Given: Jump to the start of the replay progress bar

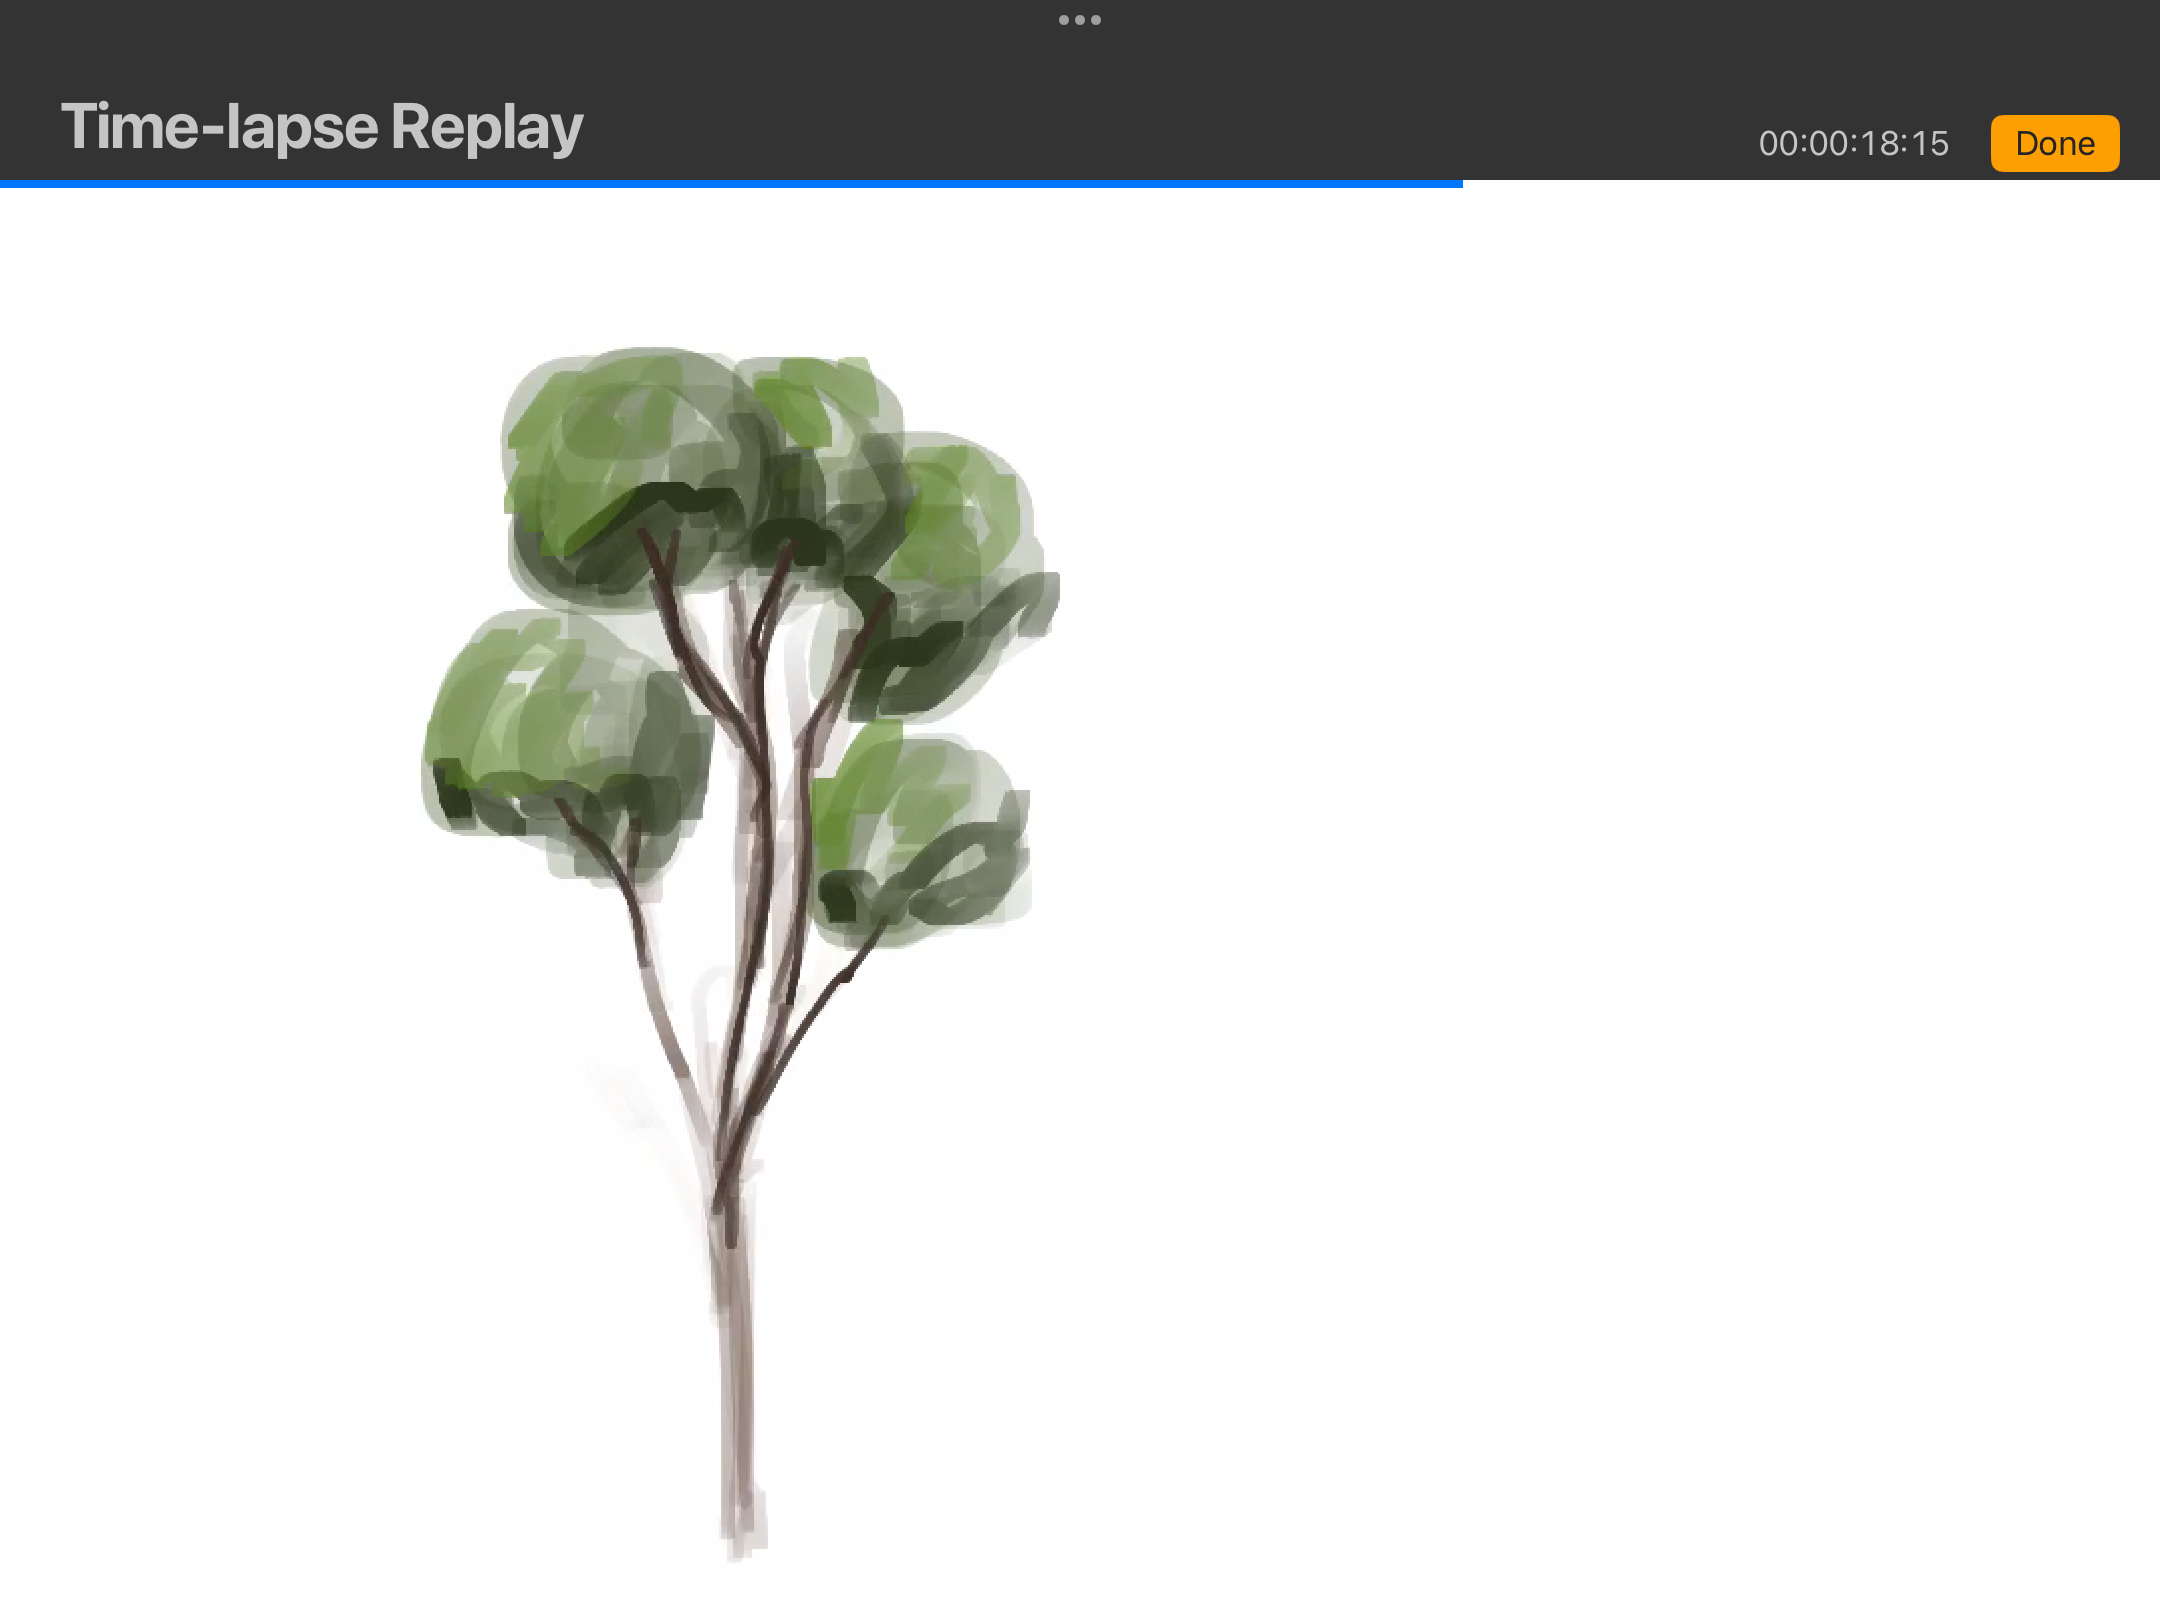Looking at the screenshot, I should (3, 184).
